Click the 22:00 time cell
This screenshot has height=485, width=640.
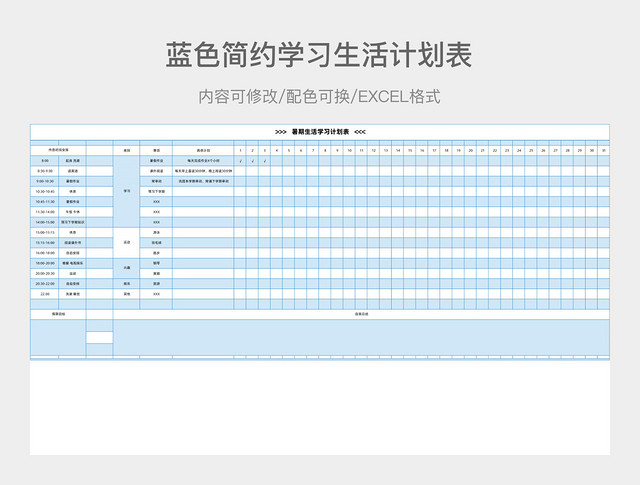pos(45,294)
